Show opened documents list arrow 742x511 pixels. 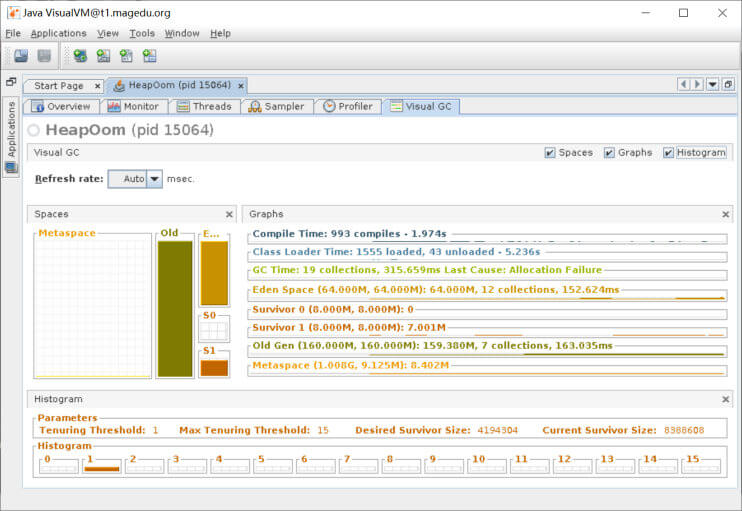tap(712, 85)
